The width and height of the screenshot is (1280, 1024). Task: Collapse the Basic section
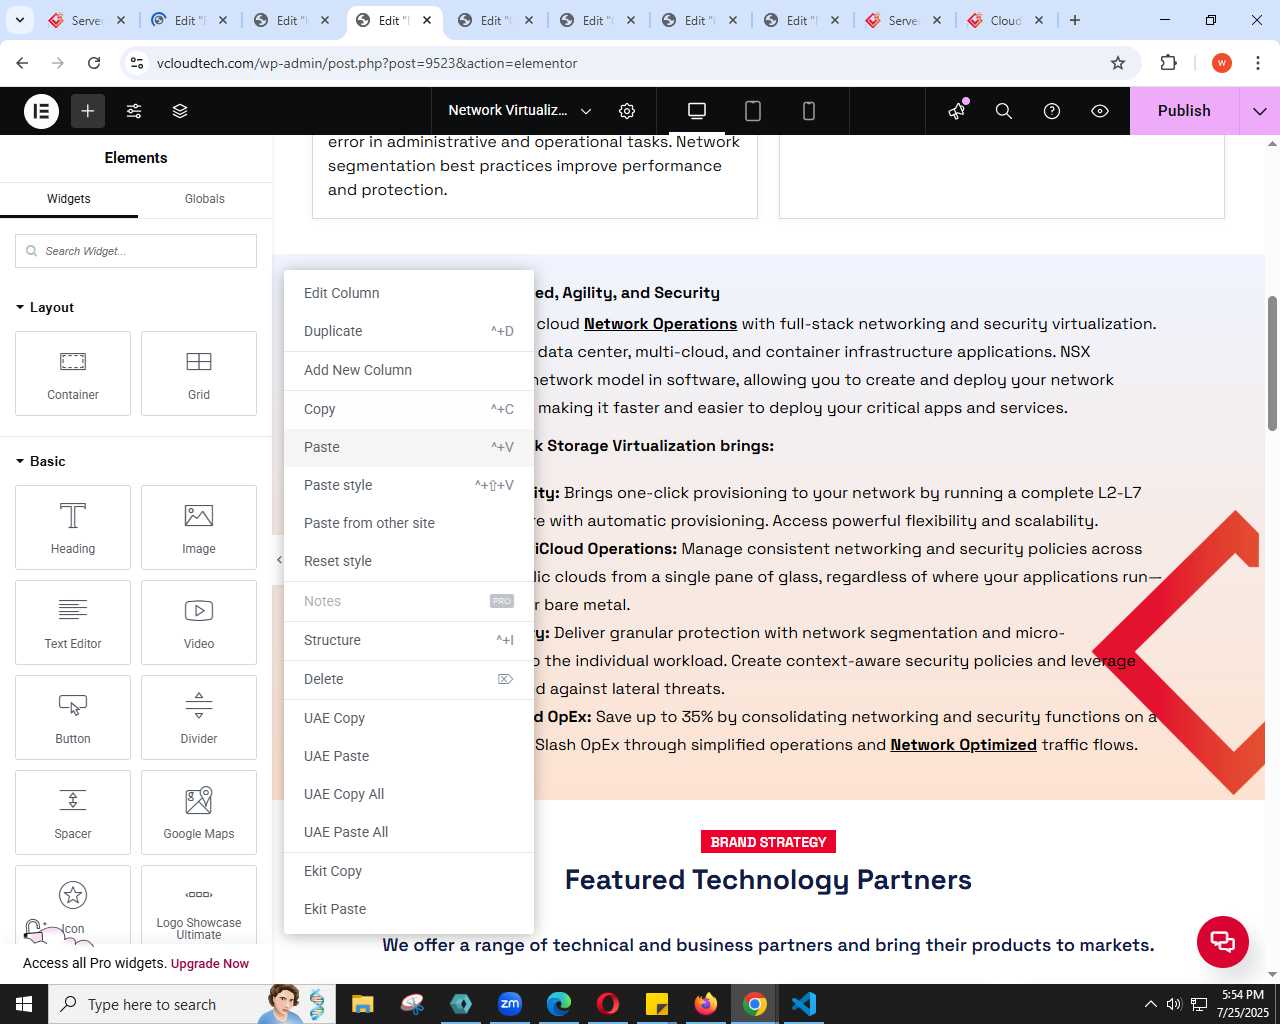pos(41,461)
